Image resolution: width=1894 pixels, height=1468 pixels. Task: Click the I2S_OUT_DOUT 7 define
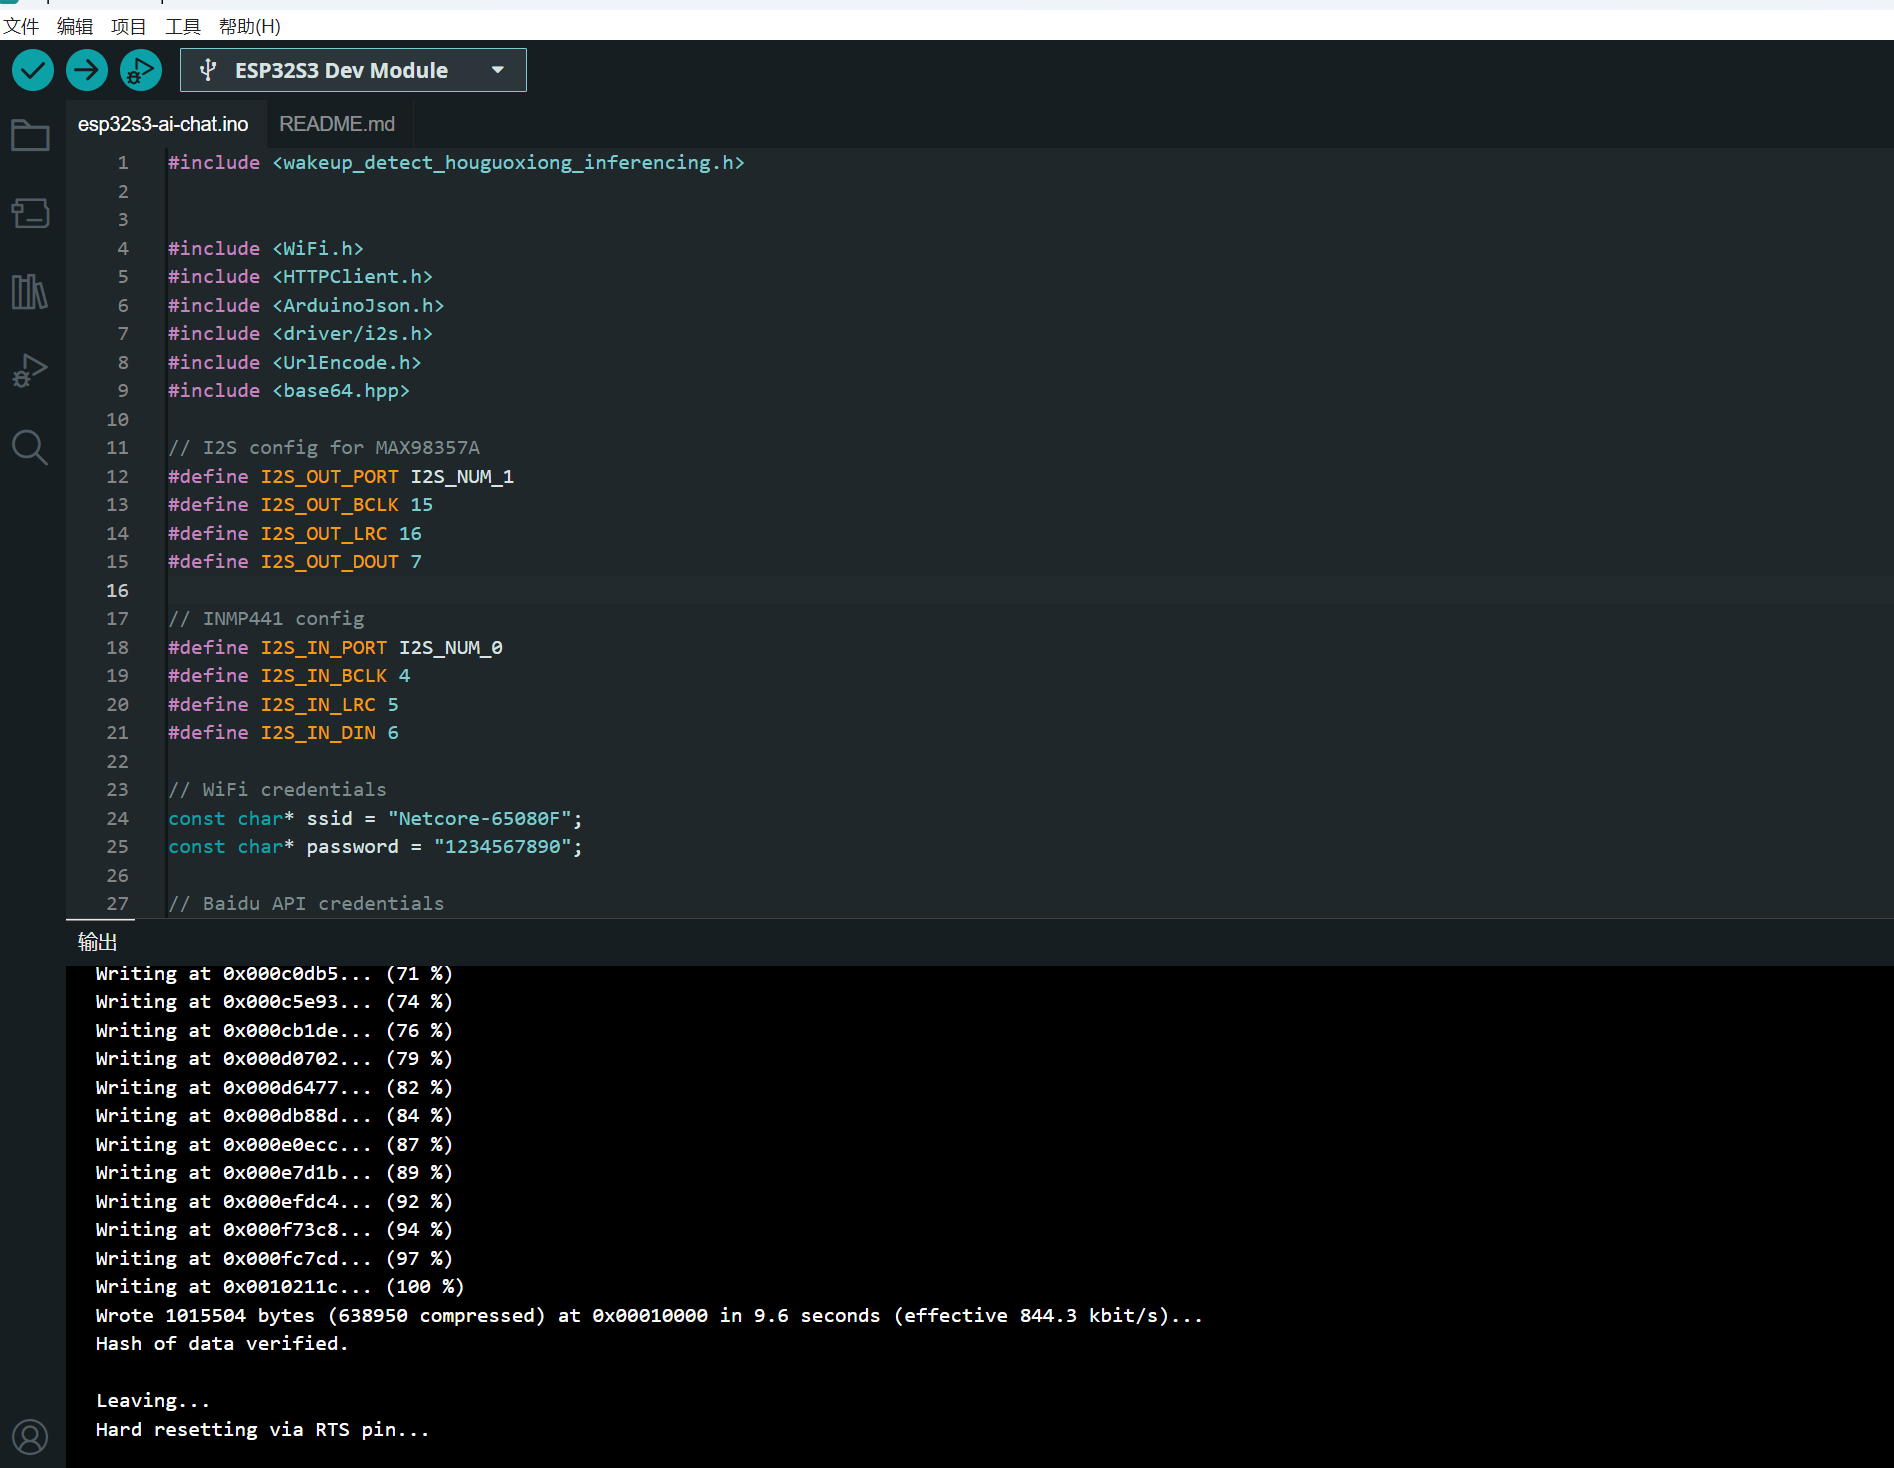(295, 562)
